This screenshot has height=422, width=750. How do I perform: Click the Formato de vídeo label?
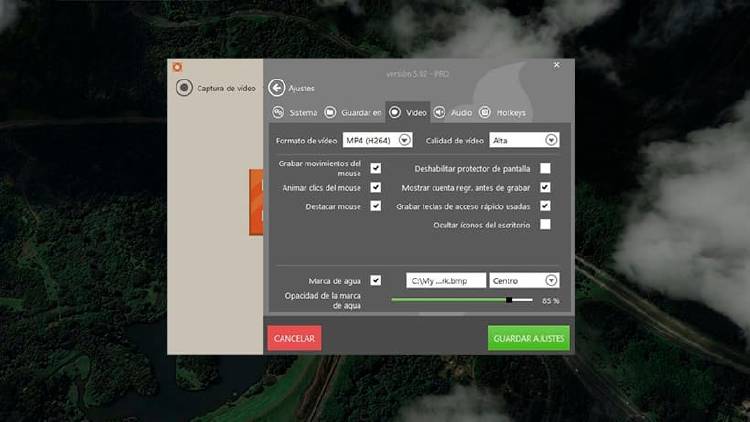tap(306, 141)
